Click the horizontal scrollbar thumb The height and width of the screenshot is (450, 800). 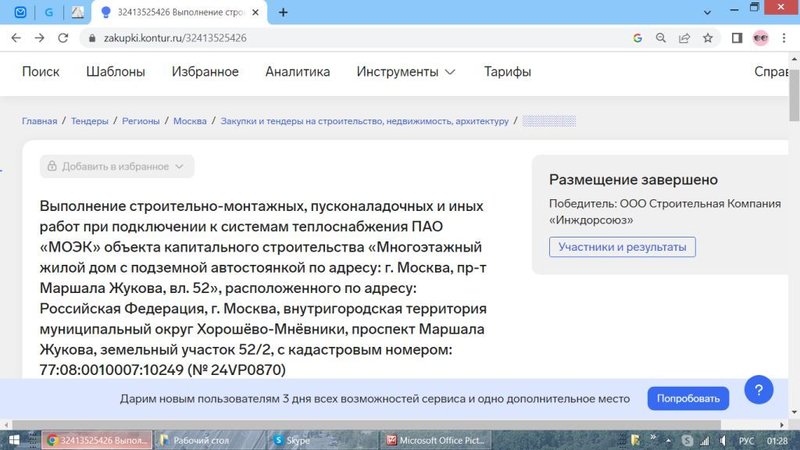366,424
